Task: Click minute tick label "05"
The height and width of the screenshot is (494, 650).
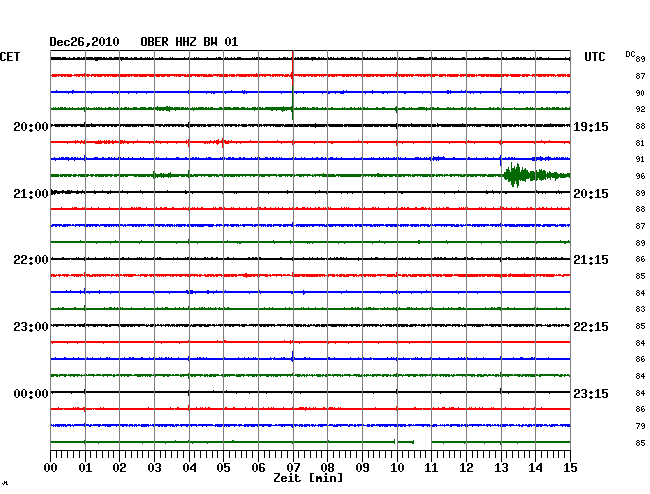Action: [223, 468]
